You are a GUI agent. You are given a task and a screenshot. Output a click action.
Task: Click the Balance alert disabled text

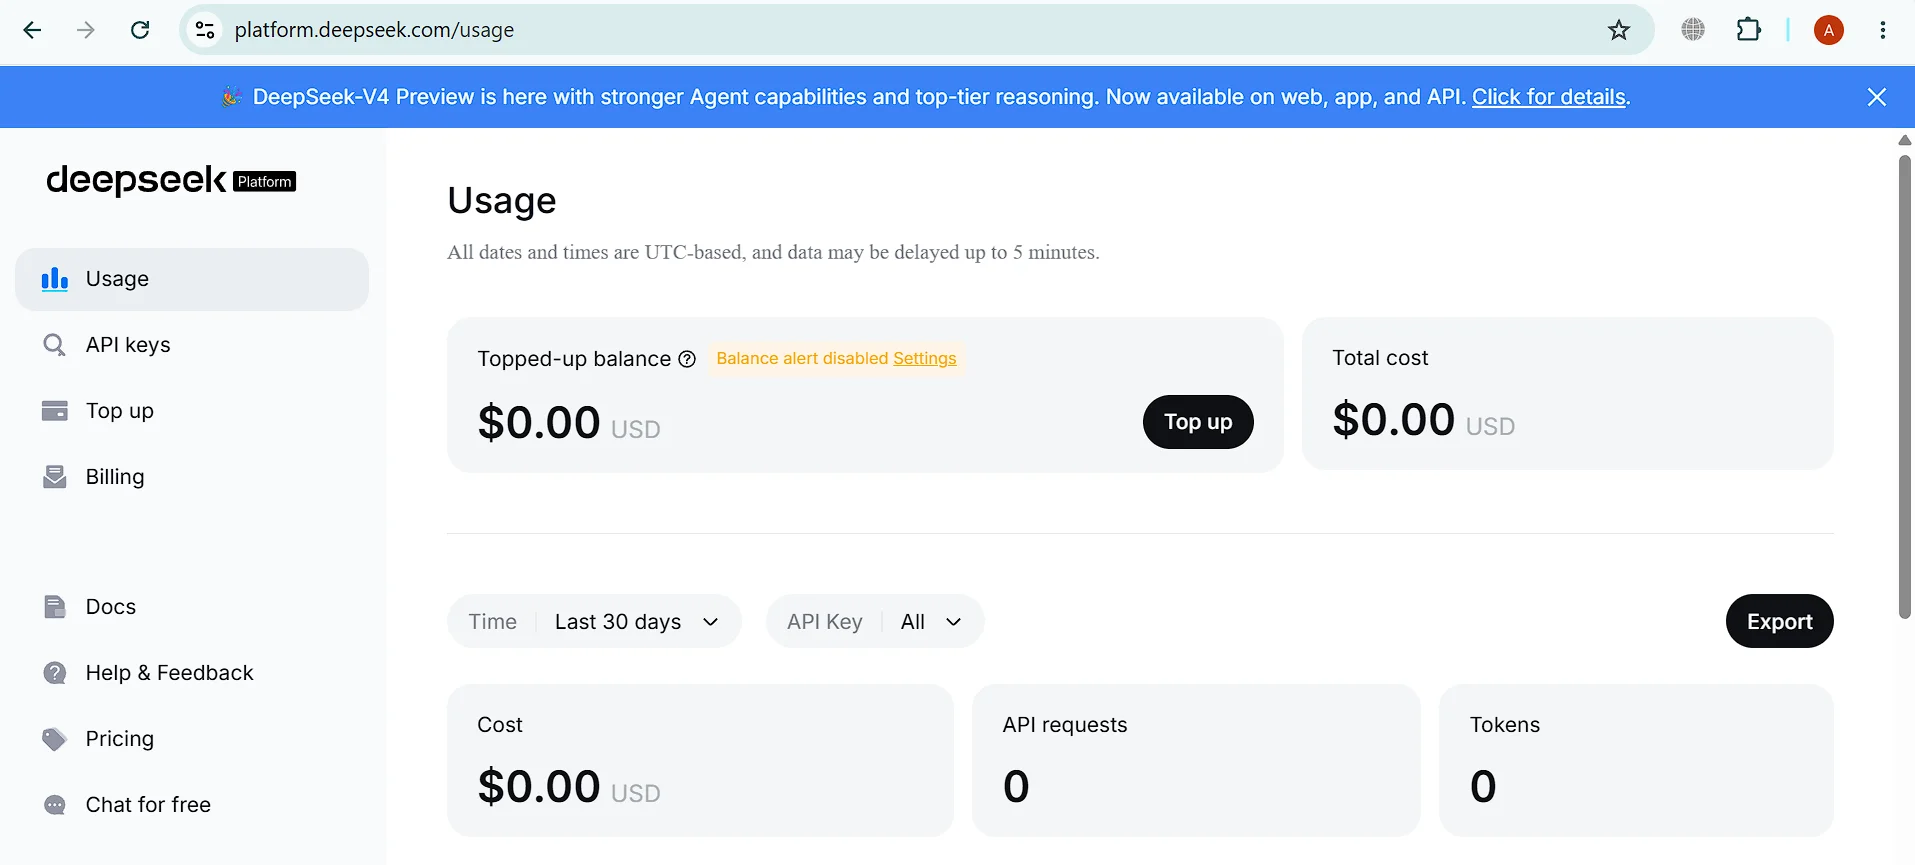click(x=802, y=358)
